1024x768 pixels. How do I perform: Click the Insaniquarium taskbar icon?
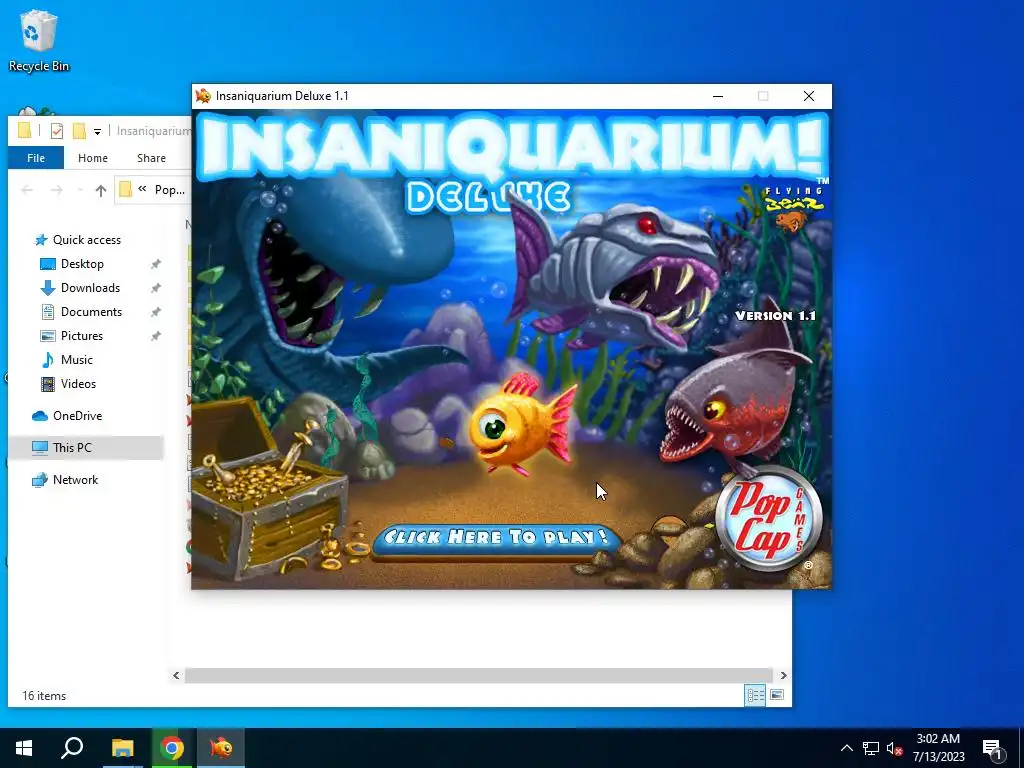coord(221,748)
